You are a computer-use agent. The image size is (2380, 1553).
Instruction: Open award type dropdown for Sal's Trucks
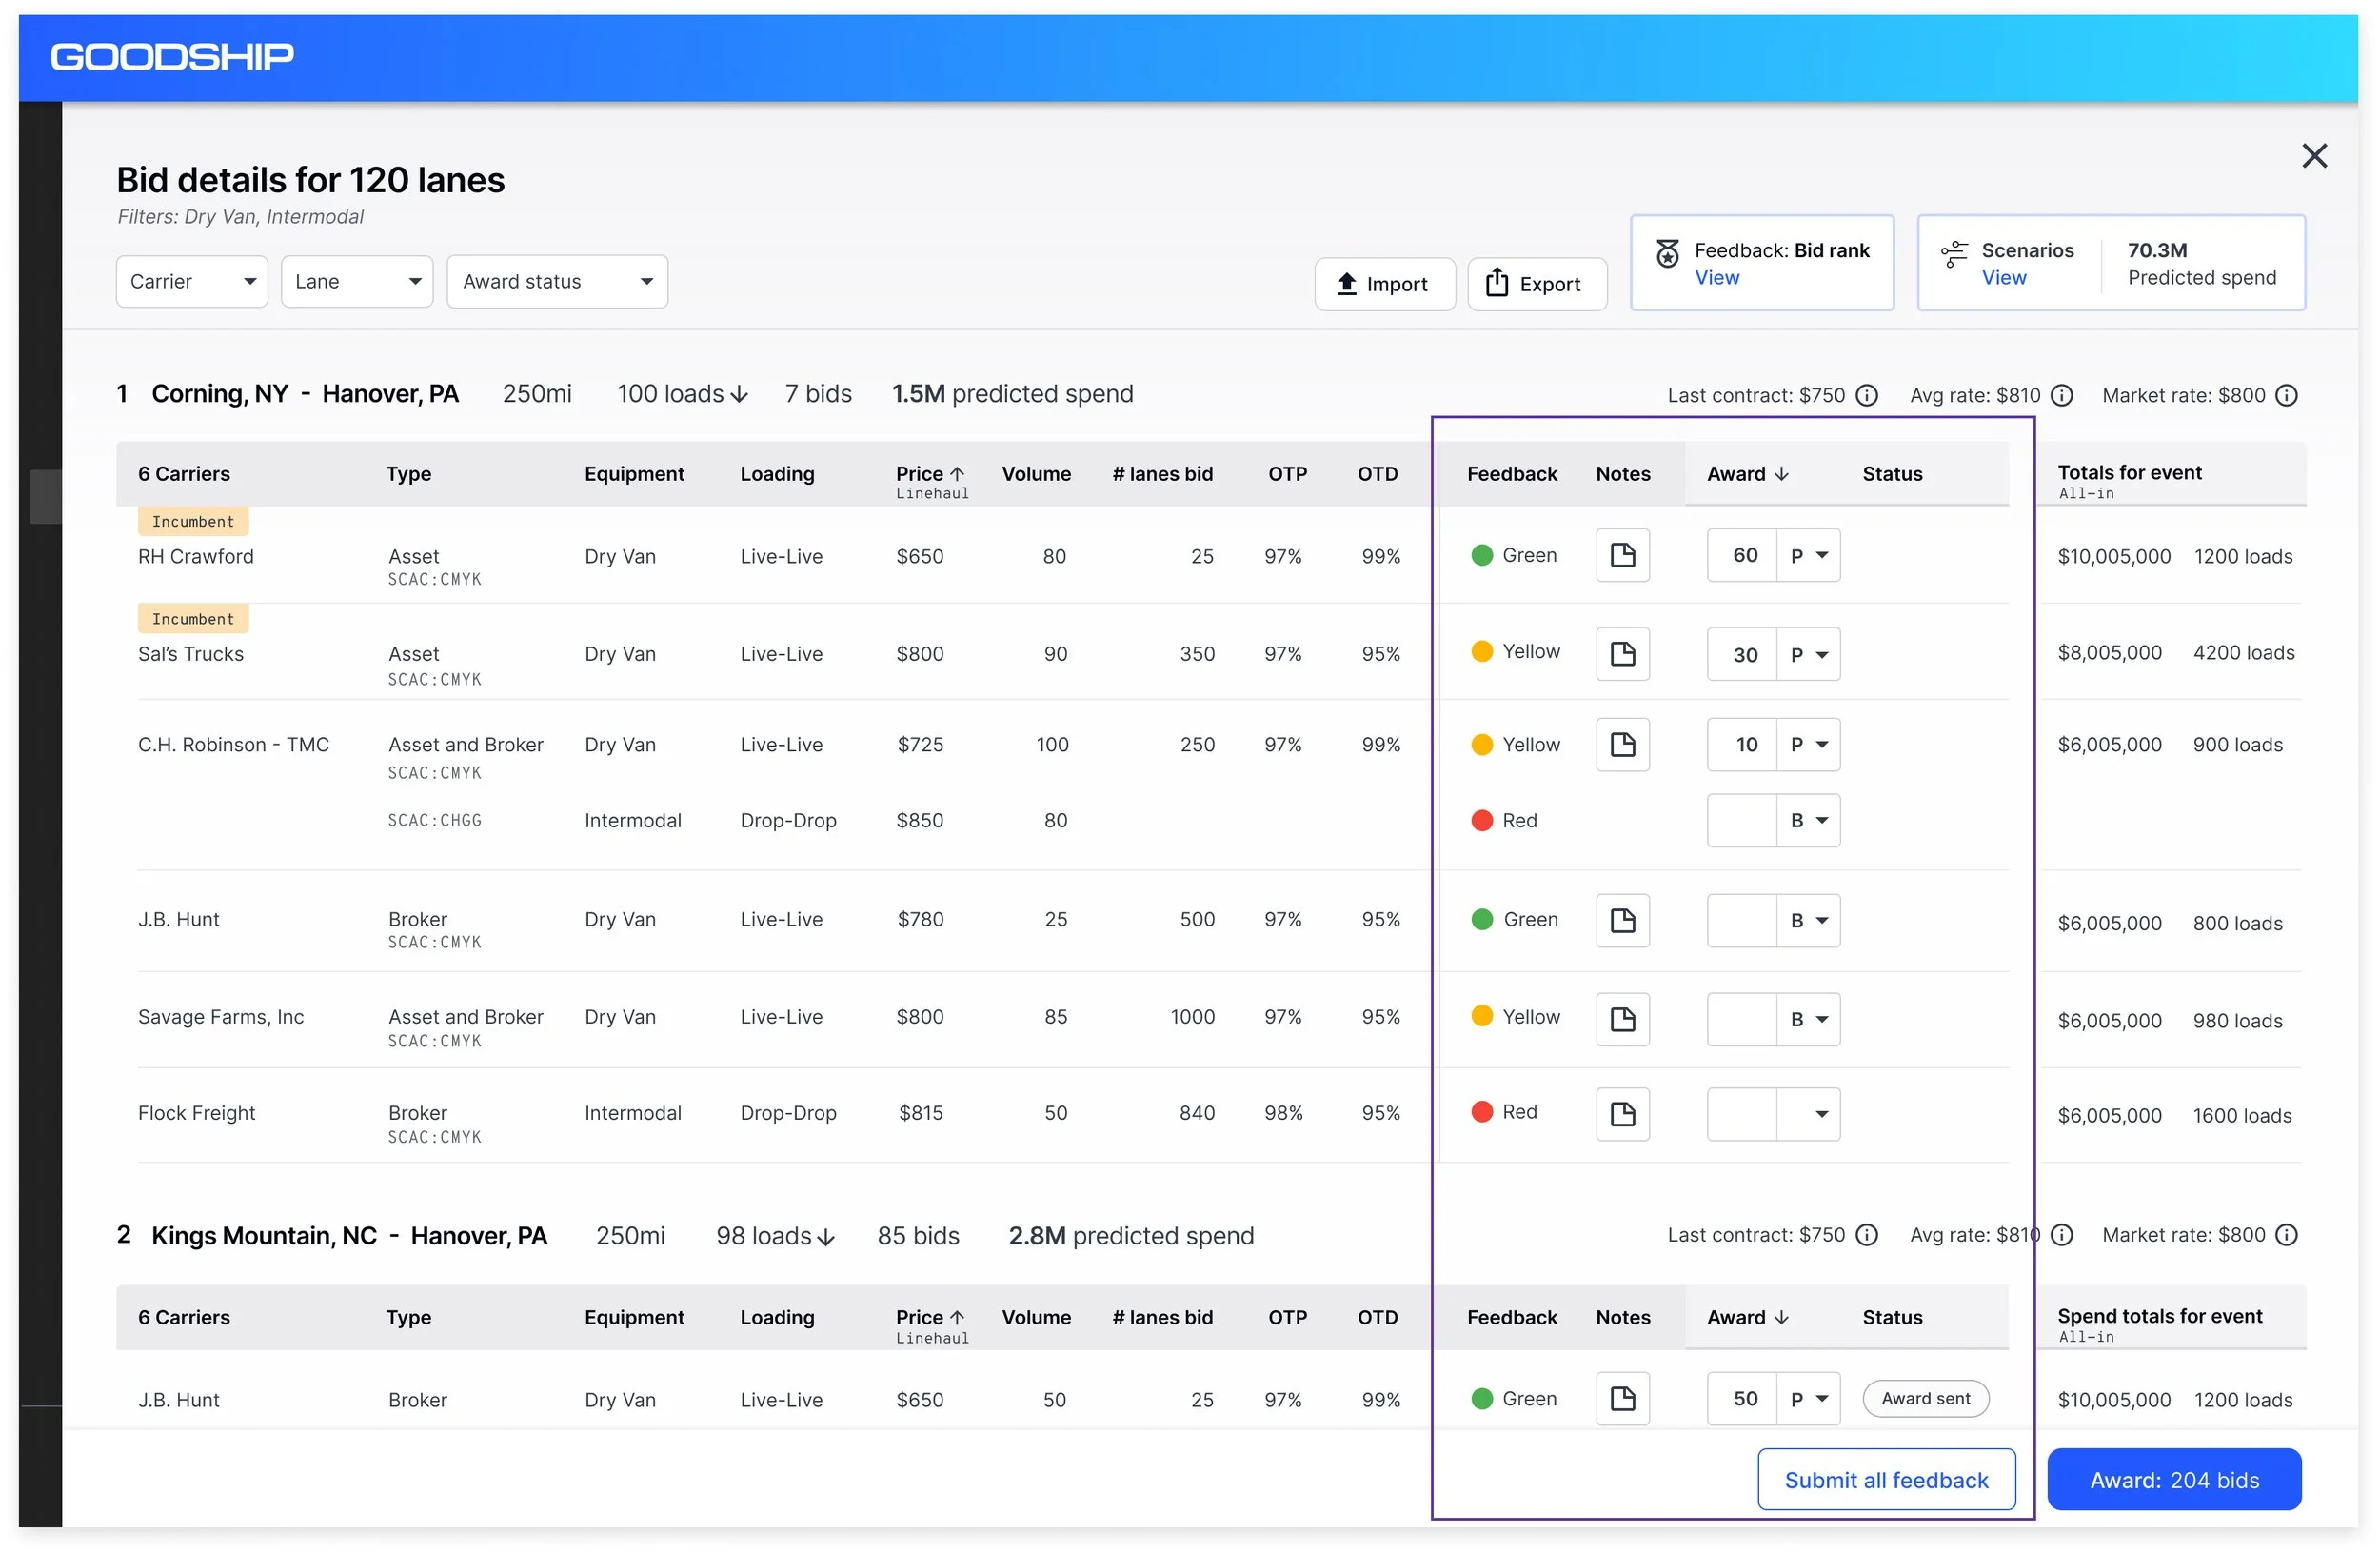point(1808,655)
